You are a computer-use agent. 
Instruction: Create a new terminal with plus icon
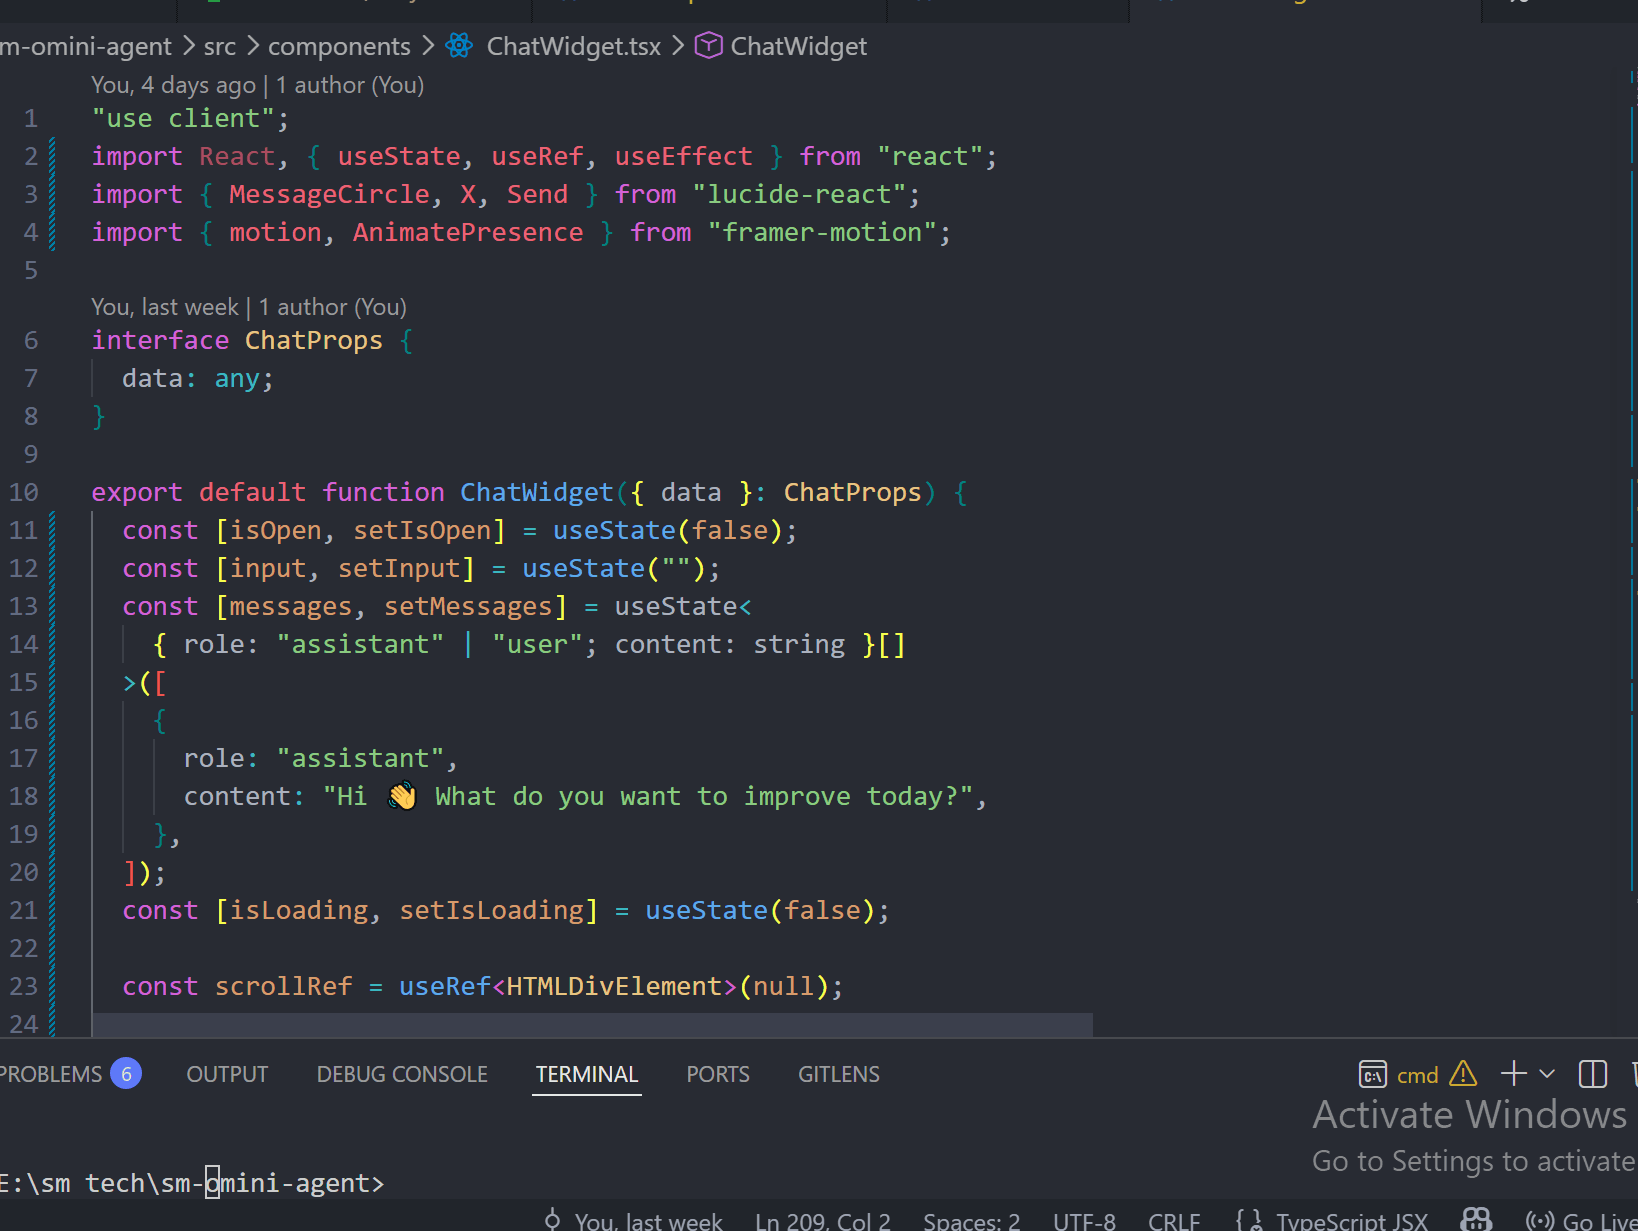(1514, 1074)
